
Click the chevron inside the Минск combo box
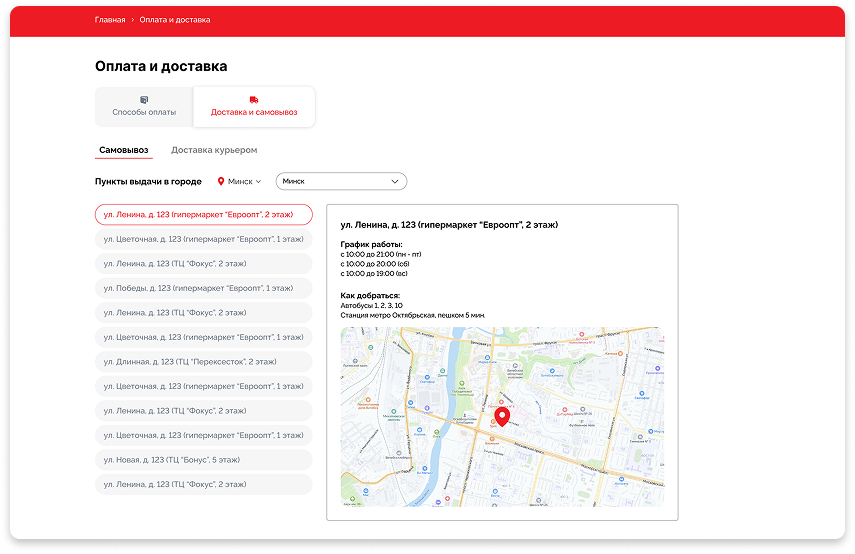395,182
